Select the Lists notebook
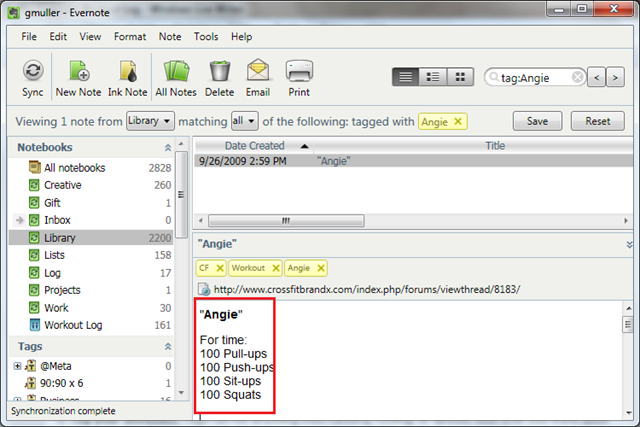Image resolution: width=640 pixels, height=427 pixels. click(91, 255)
